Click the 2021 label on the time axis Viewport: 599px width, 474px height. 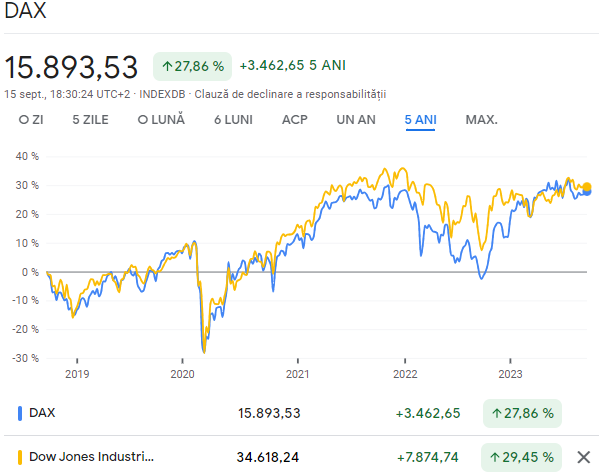(x=298, y=374)
